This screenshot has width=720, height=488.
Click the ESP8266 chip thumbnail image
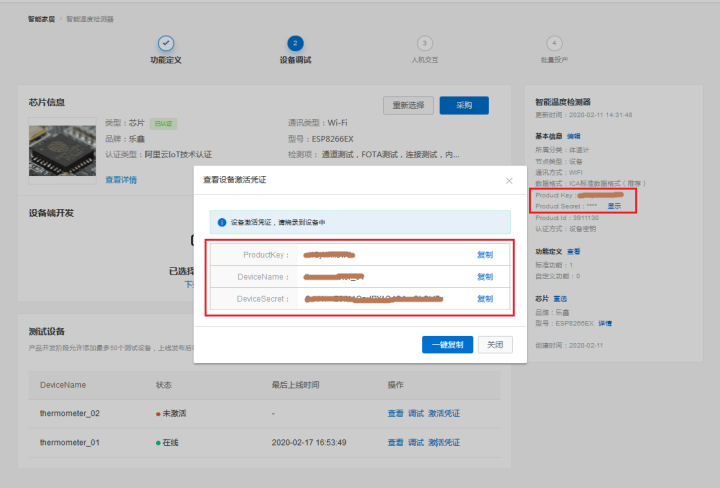click(x=62, y=151)
